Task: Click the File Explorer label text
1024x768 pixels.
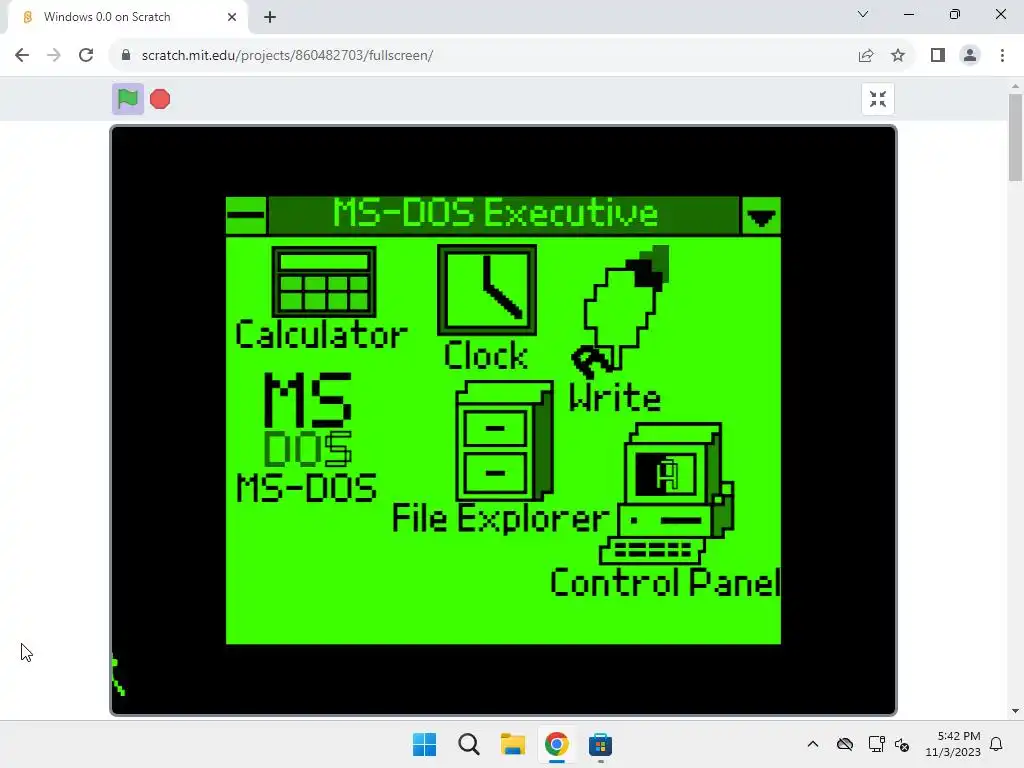Action: [x=500, y=519]
